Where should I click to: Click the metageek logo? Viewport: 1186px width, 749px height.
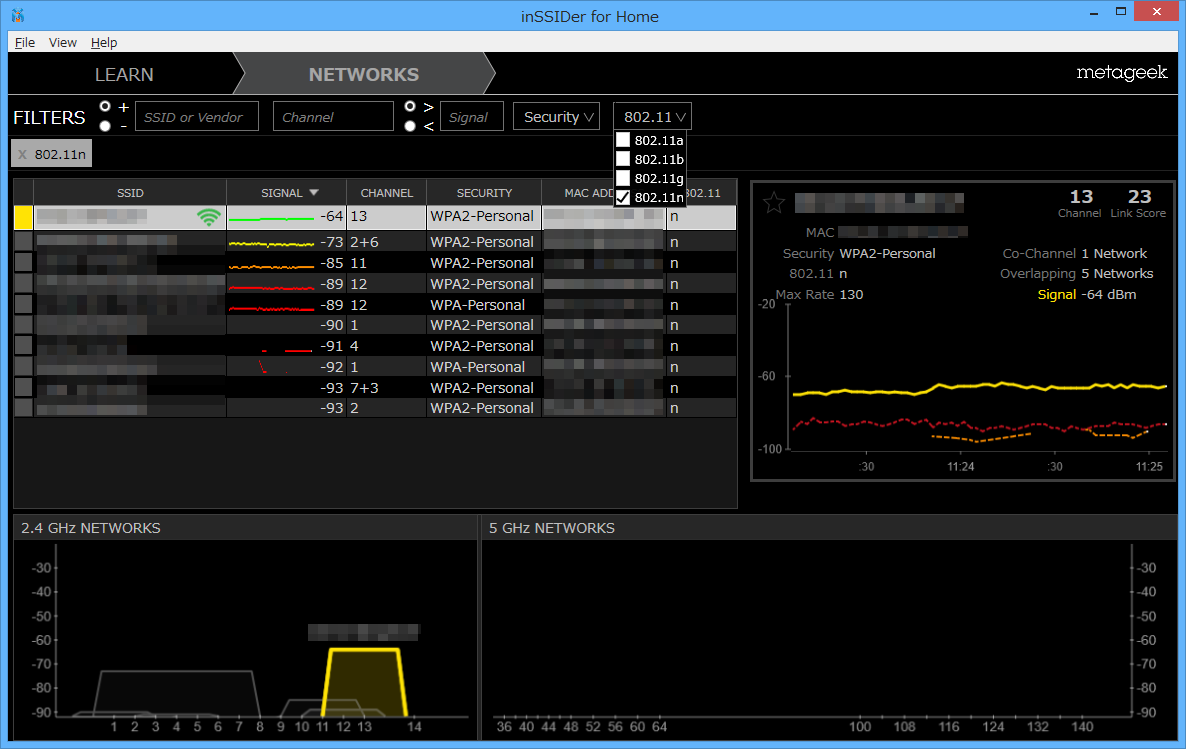[1122, 73]
